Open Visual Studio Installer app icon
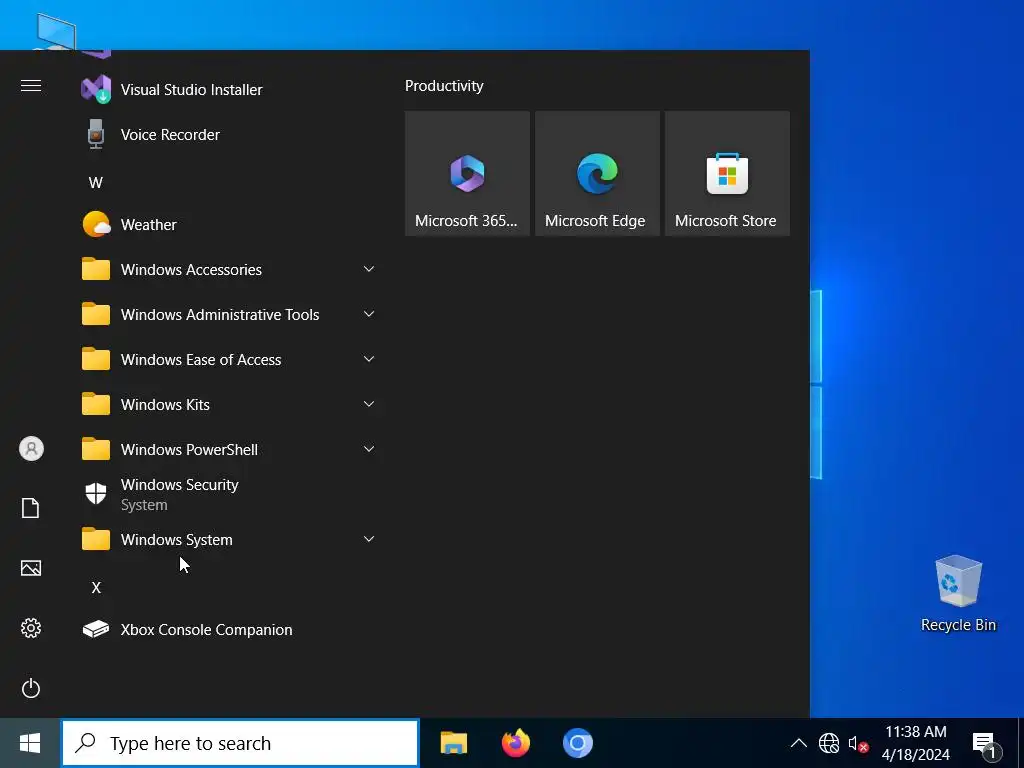Image resolution: width=1024 pixels, height=768 pixels. coord(96,89)
